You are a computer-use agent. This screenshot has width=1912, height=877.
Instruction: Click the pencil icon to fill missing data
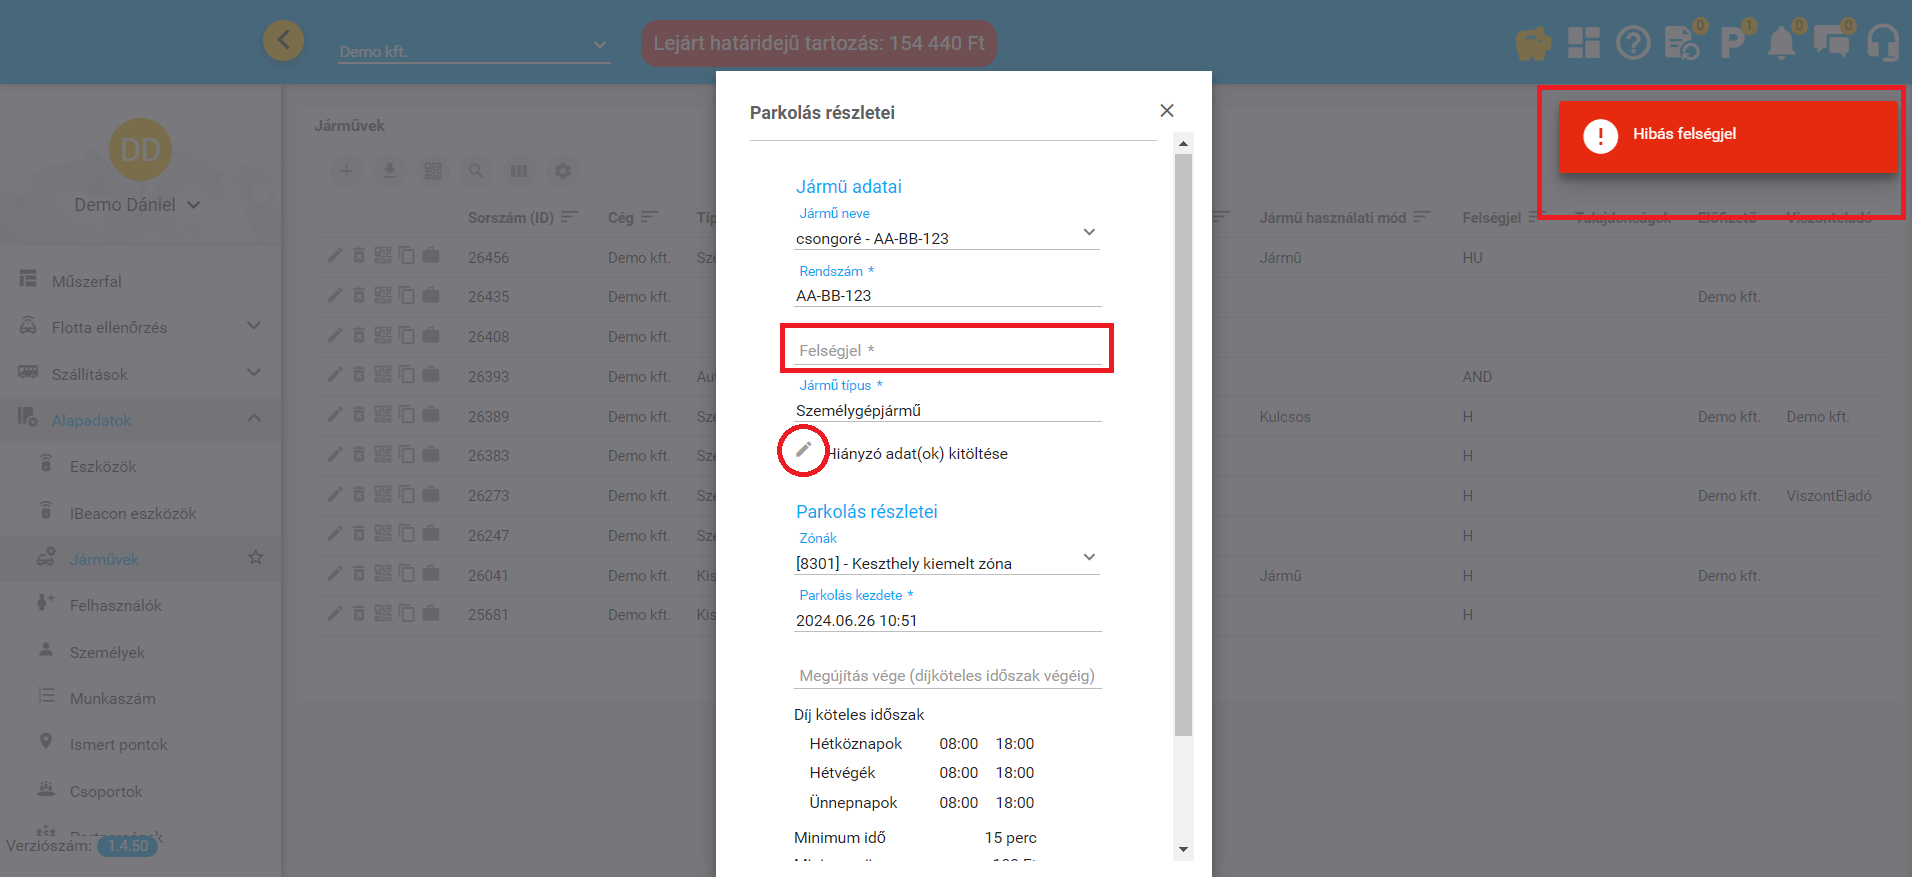tap(803, 450)
